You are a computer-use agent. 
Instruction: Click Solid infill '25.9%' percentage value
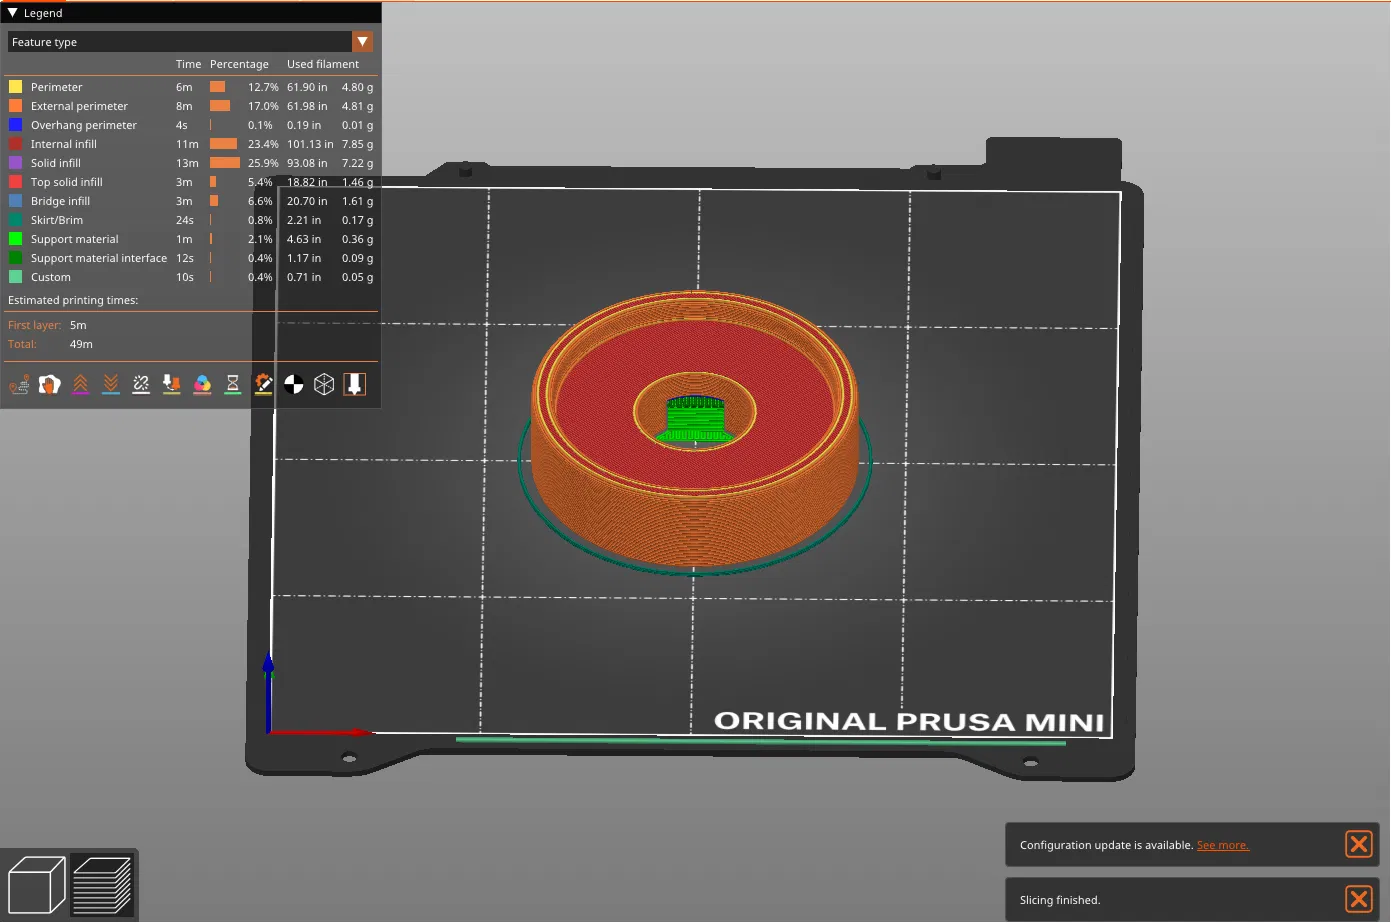click(x=263, y=163)
